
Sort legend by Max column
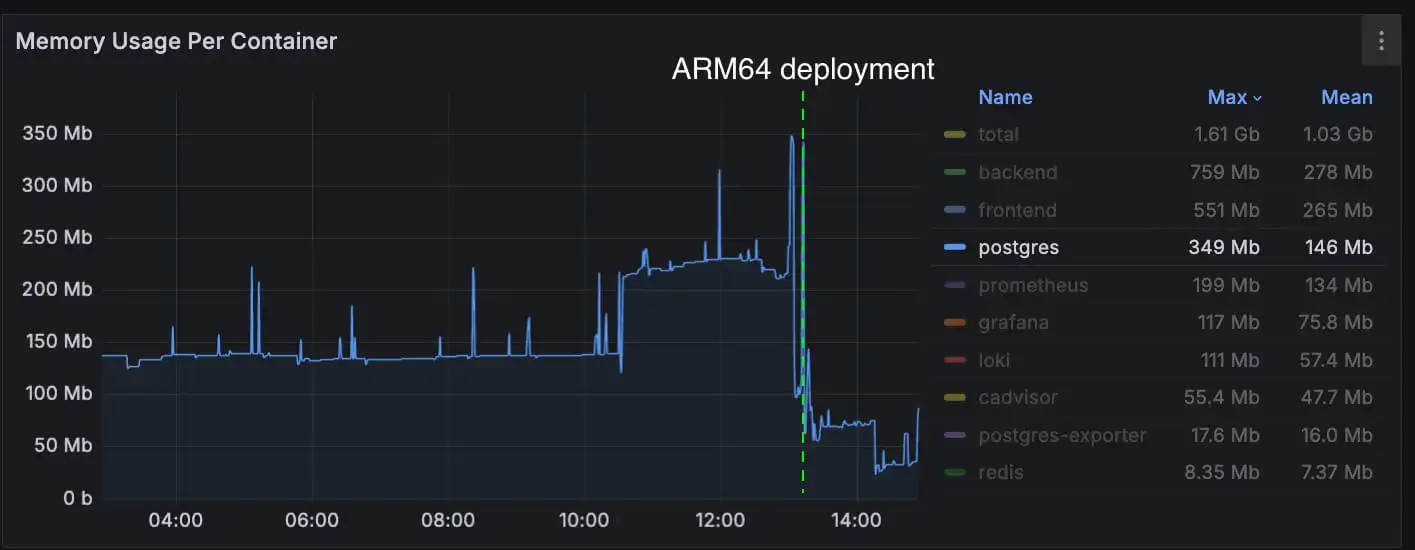click(1227, 97)
